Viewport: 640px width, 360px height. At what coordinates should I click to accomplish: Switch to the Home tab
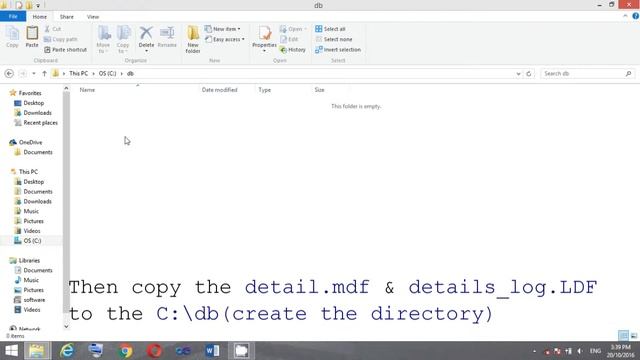click(40, 17)
